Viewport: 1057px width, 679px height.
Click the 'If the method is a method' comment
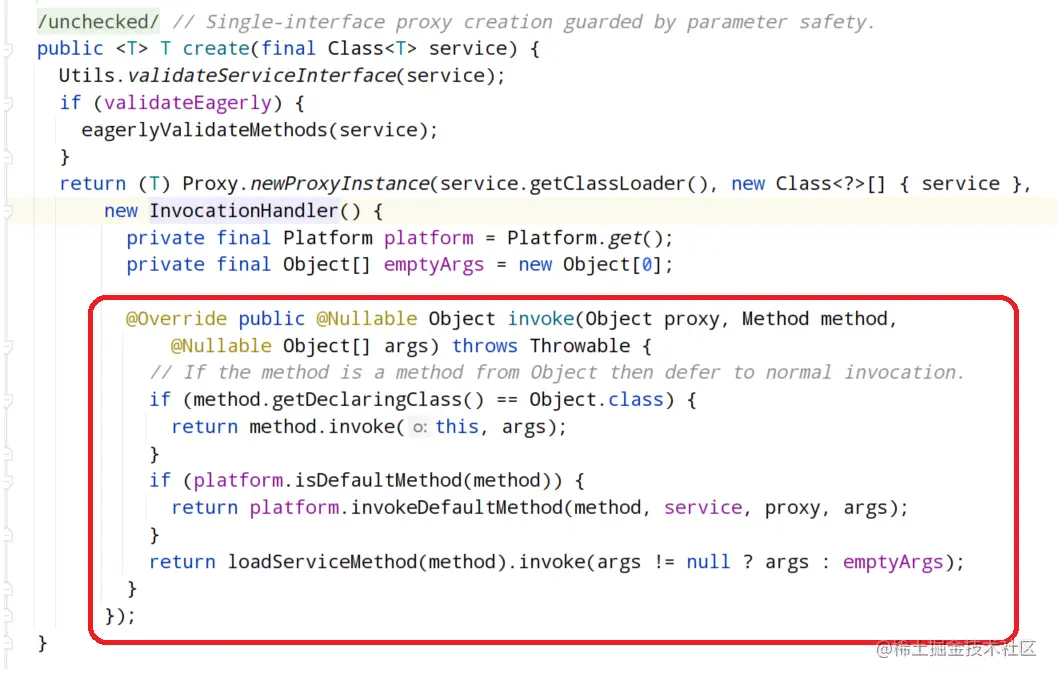click(x=556, y=372)
